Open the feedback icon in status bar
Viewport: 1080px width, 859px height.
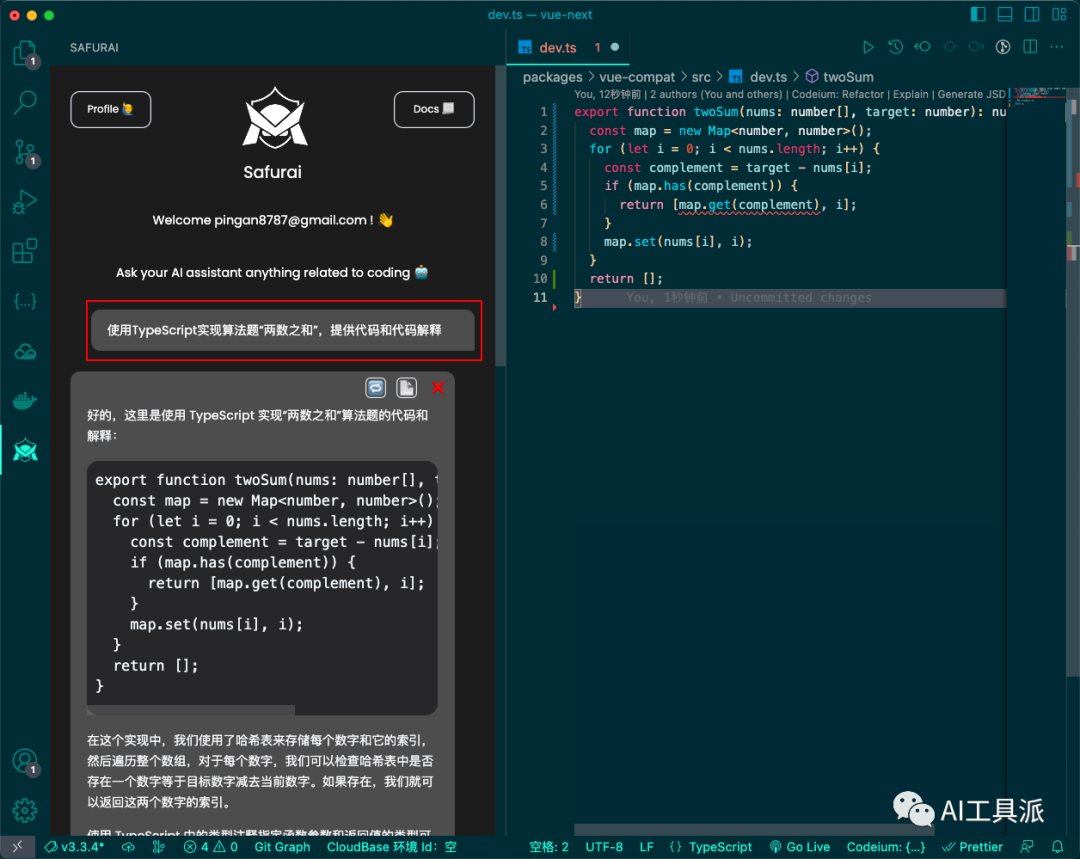[x=1027, y=847]
